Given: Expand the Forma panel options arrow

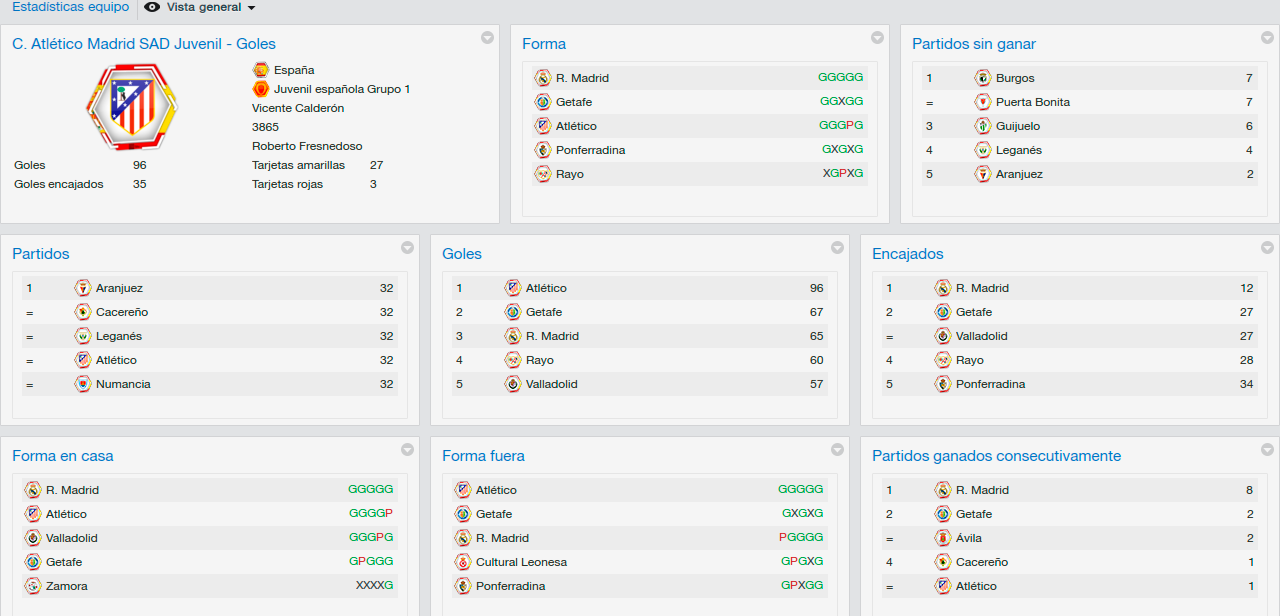Looking at the screenshot, I should coord(877,38).
